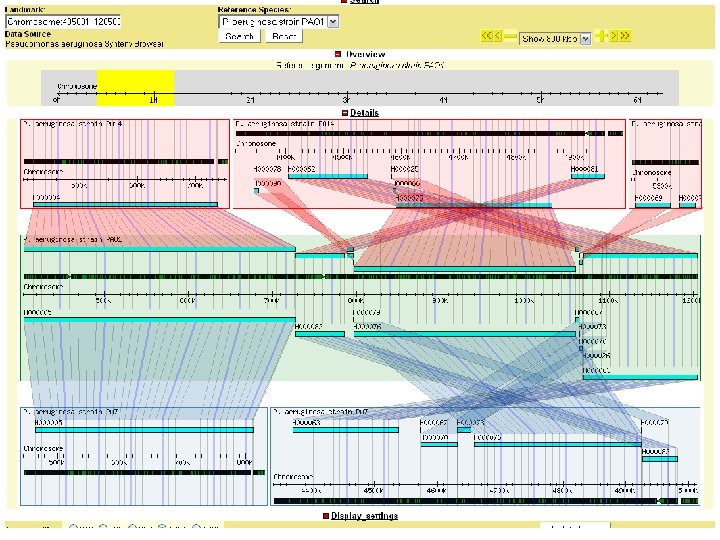Image resolution: width=720 pixels, height=540 pixels.
Task: Step left with the single-left arrow icon
Action: click(497, 36)
